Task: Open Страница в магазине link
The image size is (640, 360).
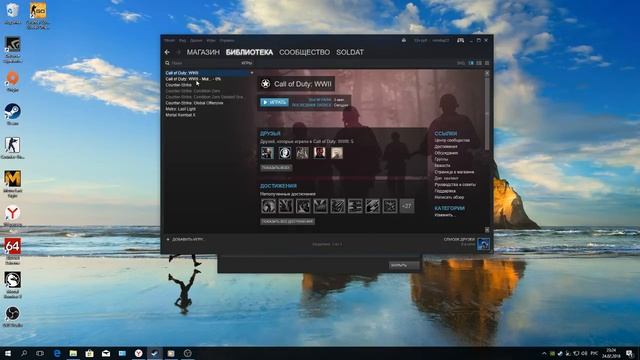Action: (454, 172)
